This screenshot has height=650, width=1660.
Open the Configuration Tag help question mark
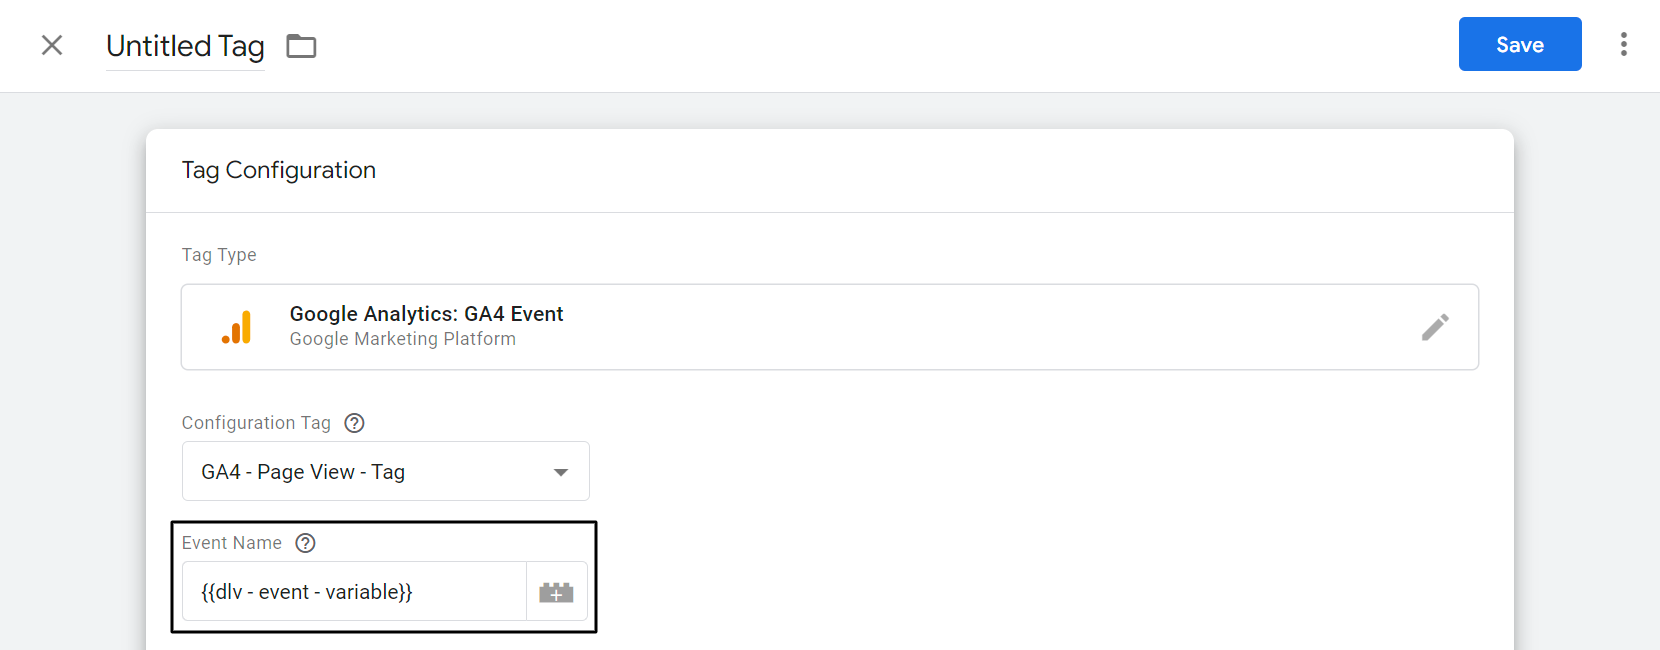pos(355,422)
